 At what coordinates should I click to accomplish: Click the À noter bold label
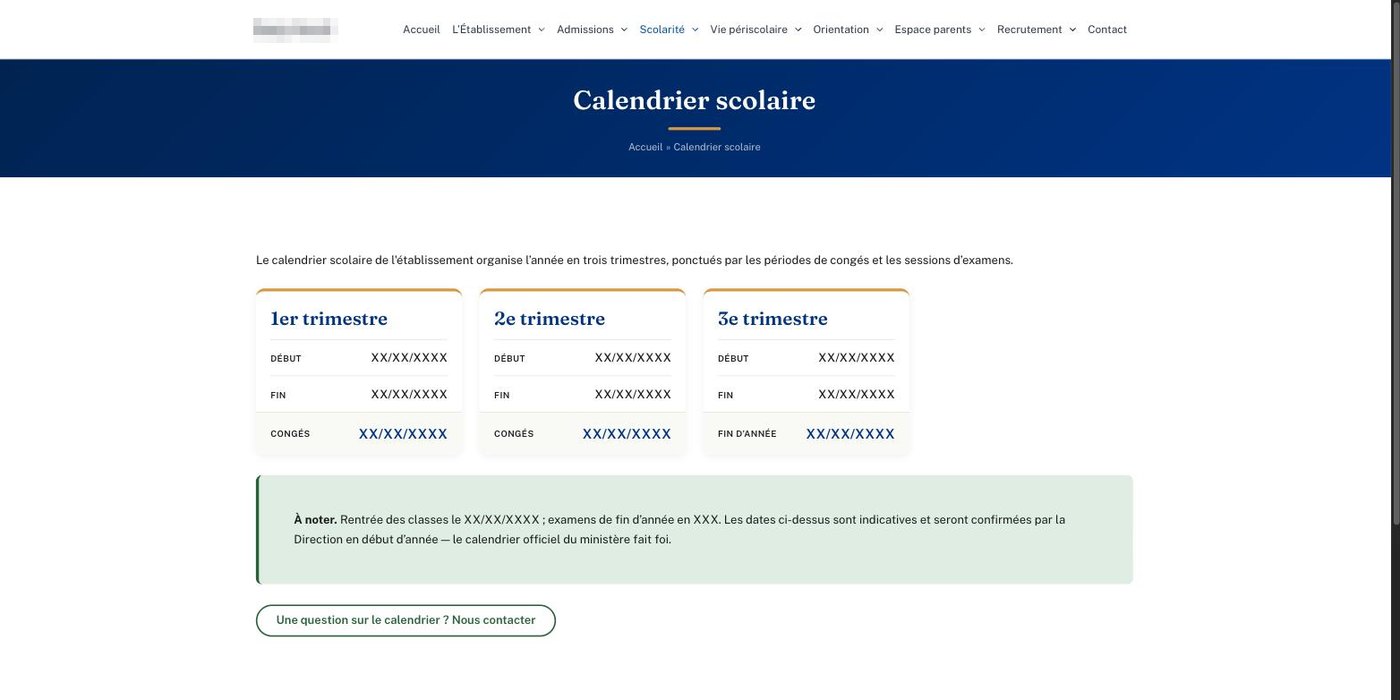click(x=315, y=520)
